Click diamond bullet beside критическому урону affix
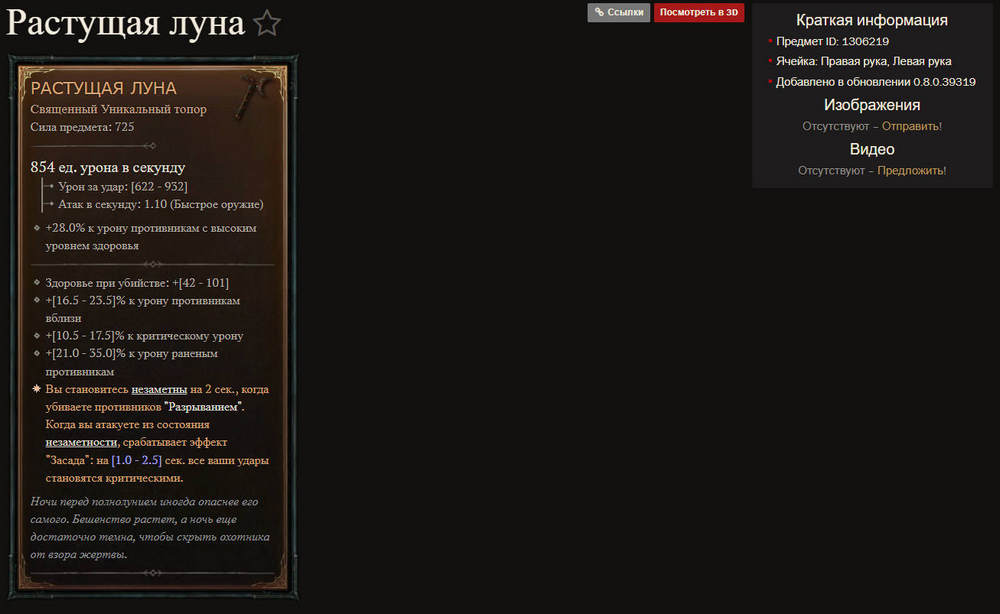The width and height of the screenshot is (1000, 614). [x=36, y=336]
